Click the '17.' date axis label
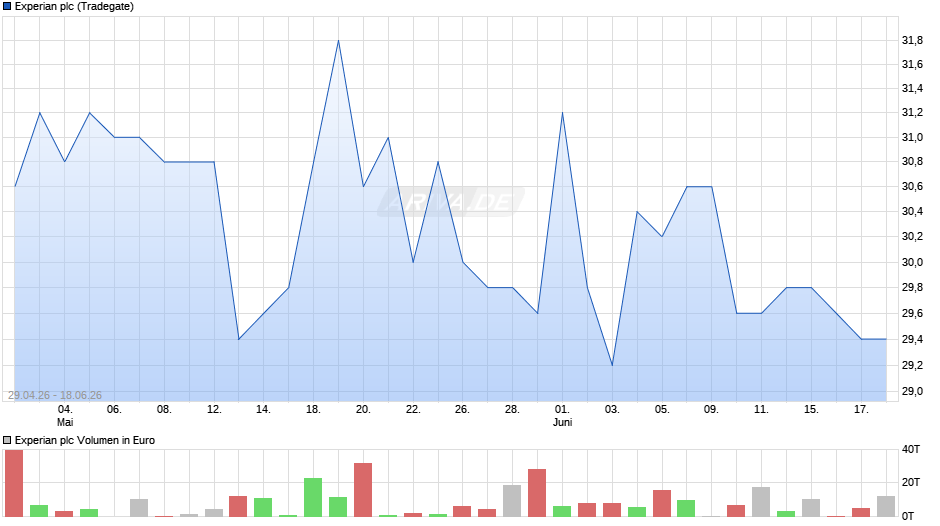Image resolution: width=940 pixels, height=526 pixels. (861, 409)
